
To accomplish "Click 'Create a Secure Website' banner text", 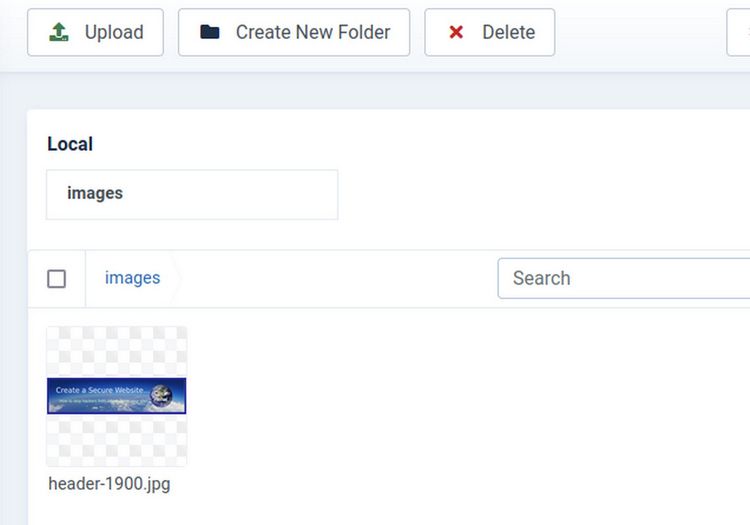I will point(100,389).
